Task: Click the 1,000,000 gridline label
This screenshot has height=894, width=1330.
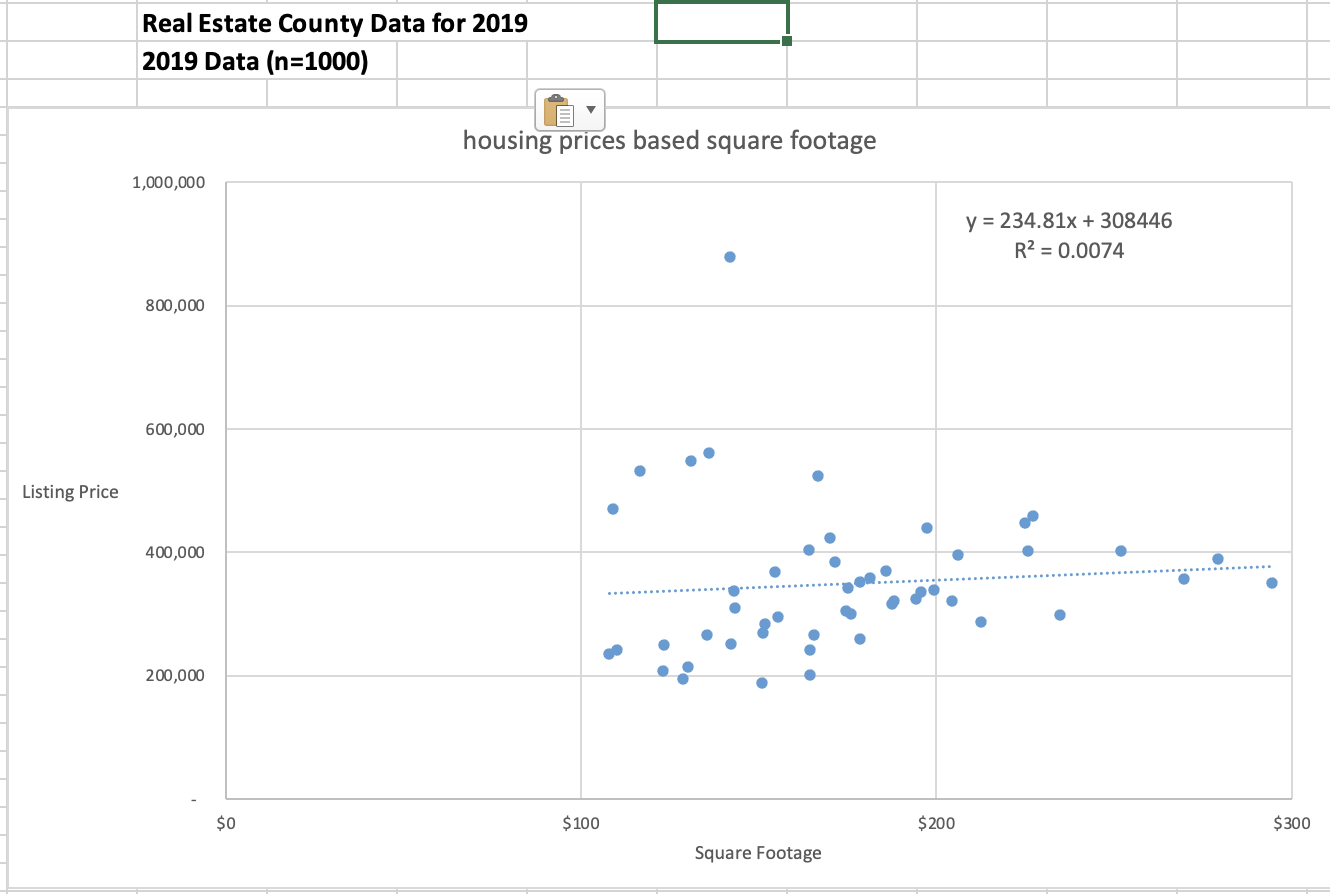Action: 170,181
